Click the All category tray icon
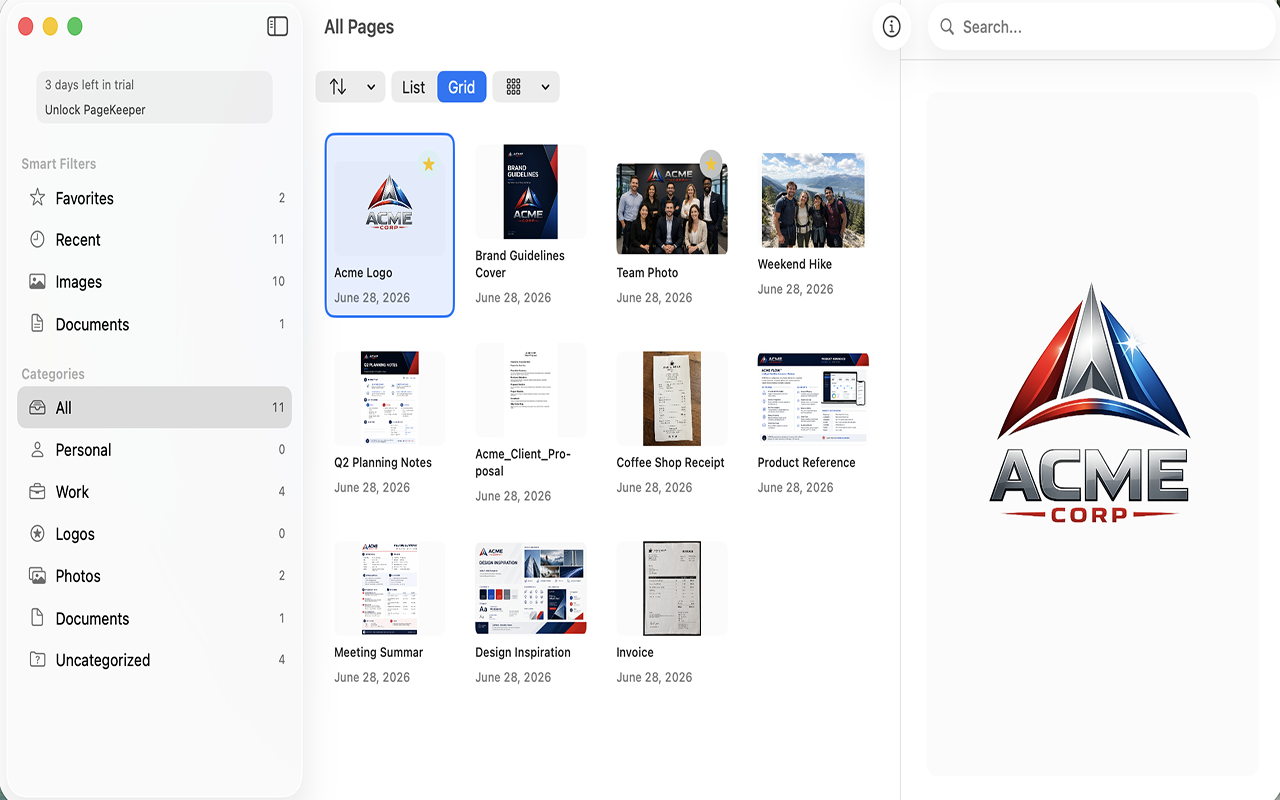Viewport: 1280px width, 800px height. 37,407
